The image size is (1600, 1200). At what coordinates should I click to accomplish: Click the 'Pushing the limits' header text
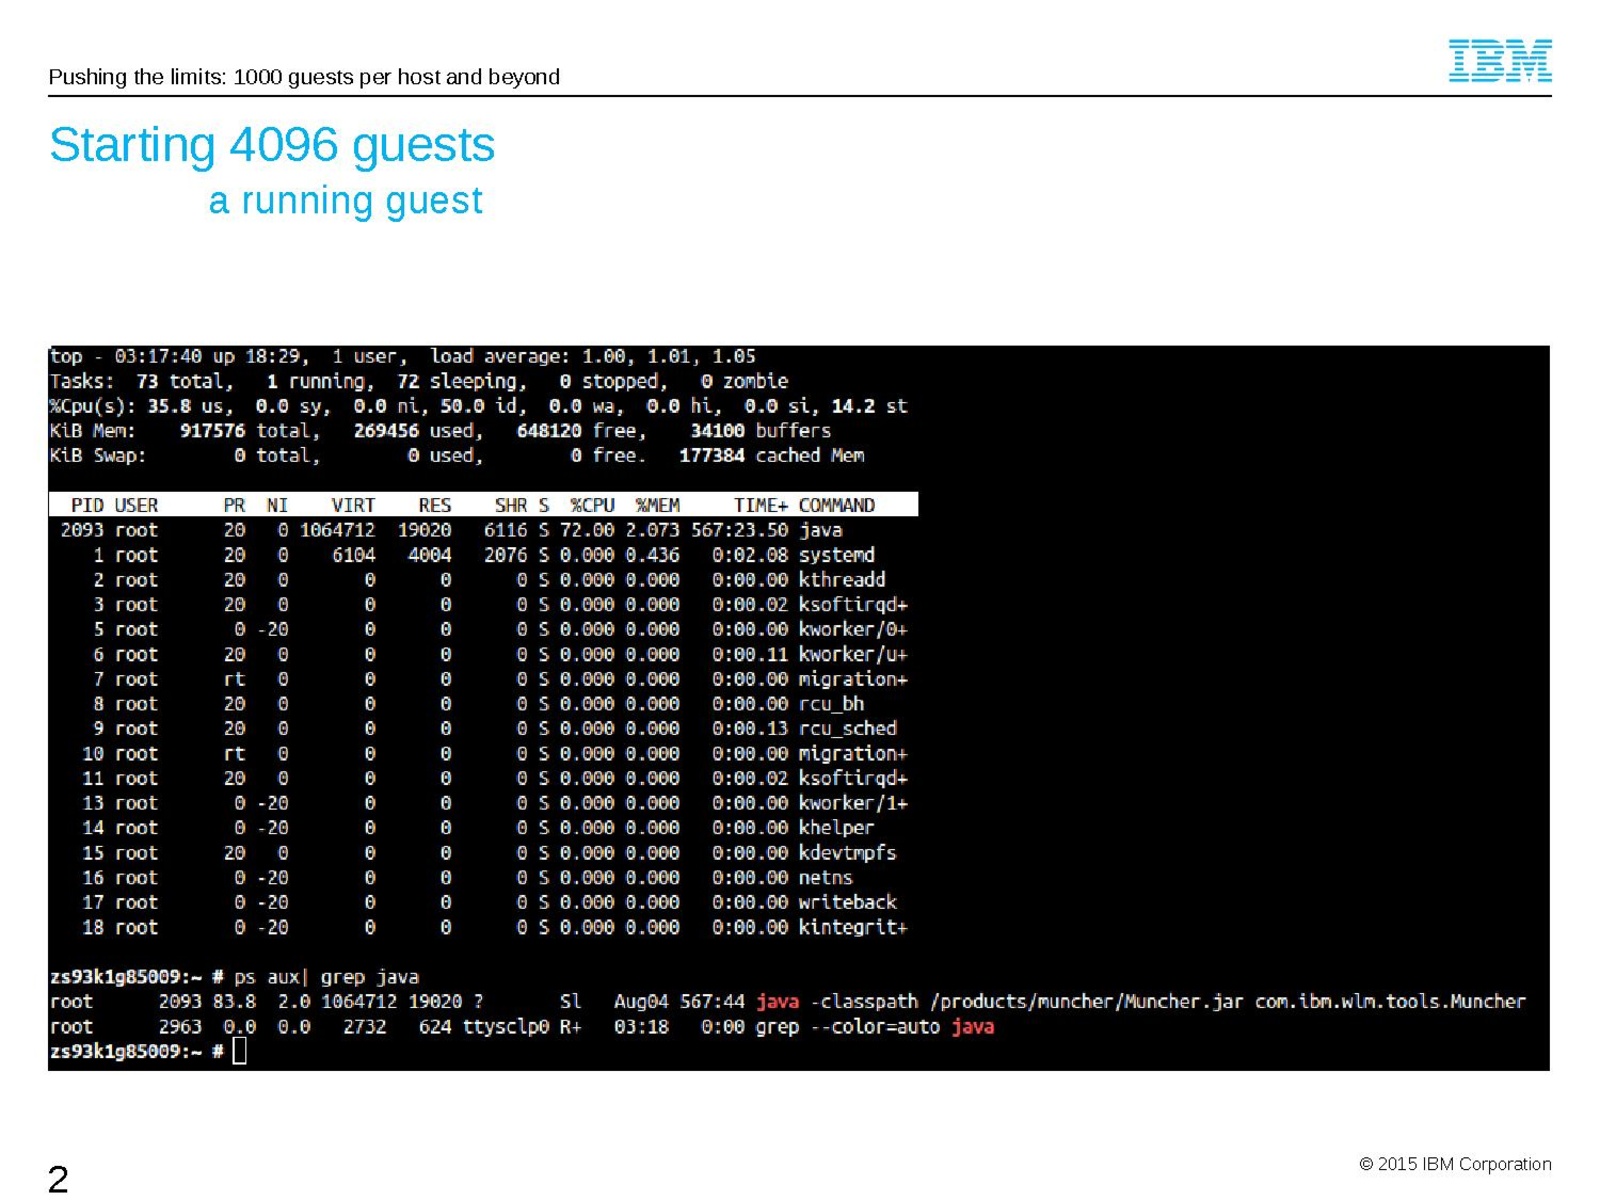304,77
